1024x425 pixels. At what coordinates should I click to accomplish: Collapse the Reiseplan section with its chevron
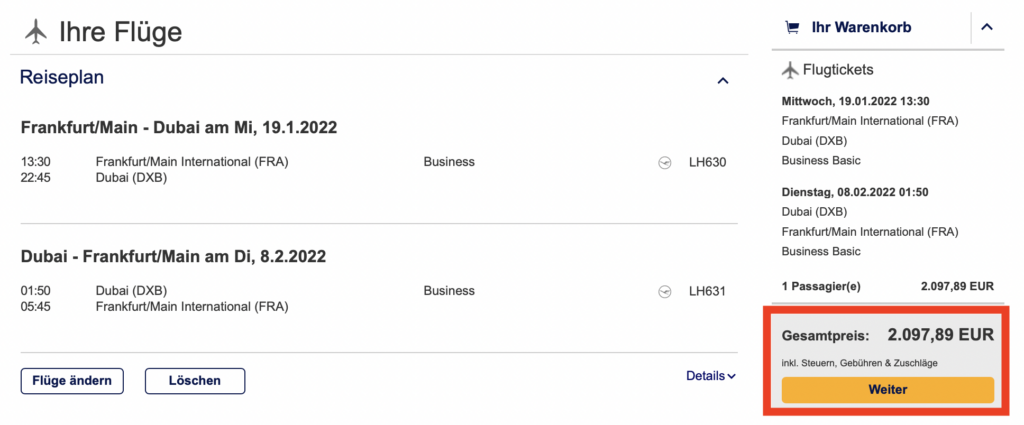tap(723, 80)
